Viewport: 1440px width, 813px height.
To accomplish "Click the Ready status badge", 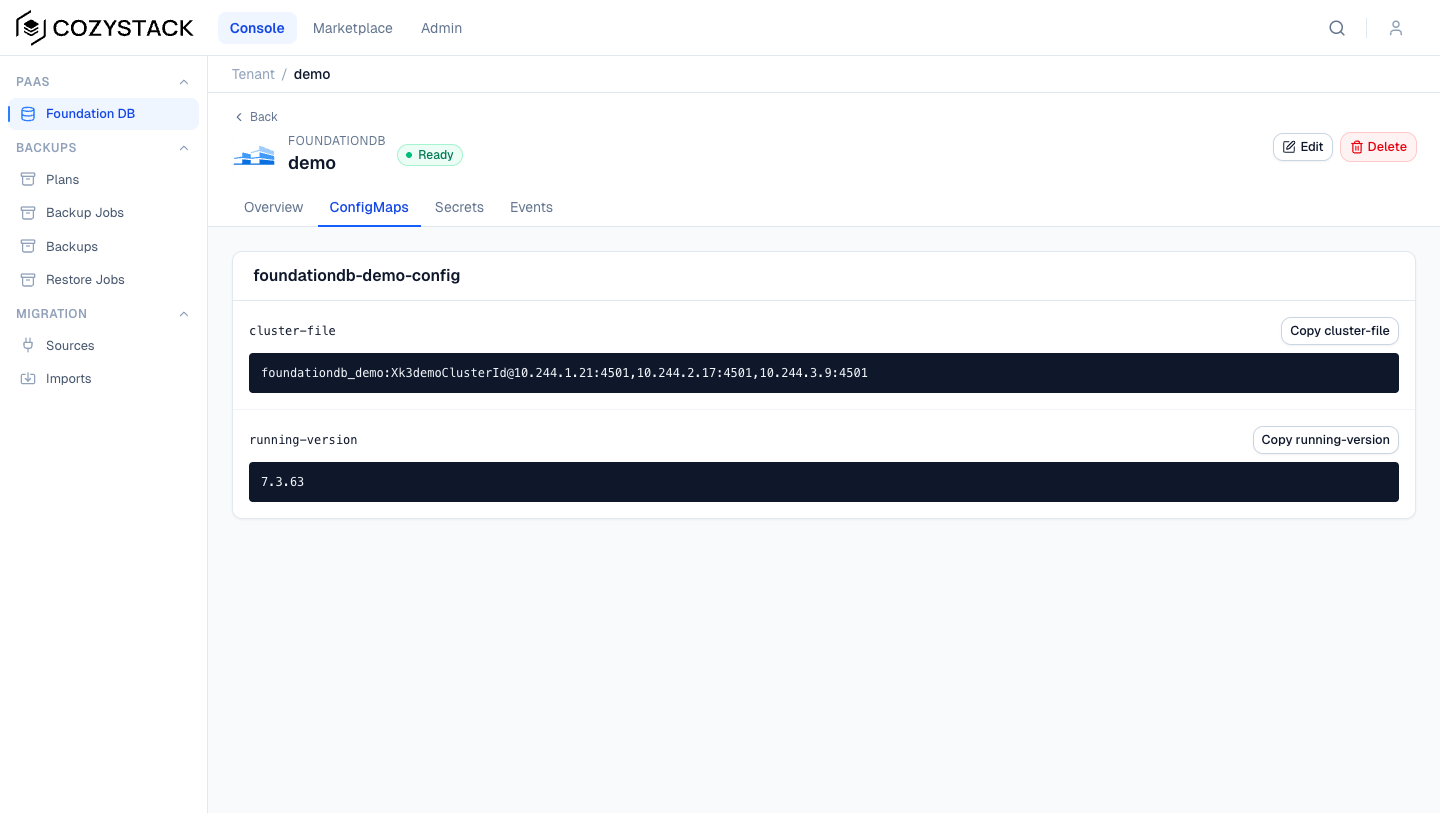I will click(x=430, y=155).
